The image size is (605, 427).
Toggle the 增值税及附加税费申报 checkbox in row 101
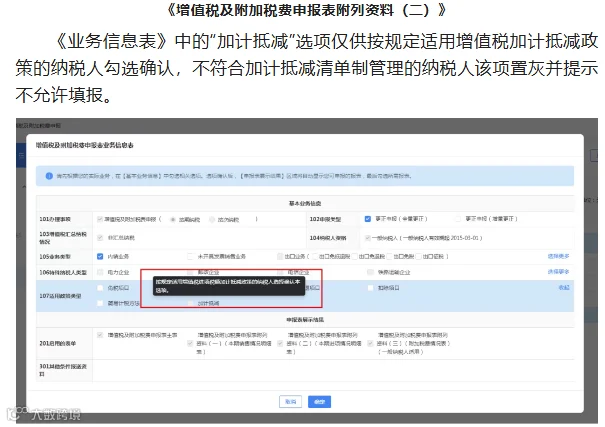coord(100,219)
